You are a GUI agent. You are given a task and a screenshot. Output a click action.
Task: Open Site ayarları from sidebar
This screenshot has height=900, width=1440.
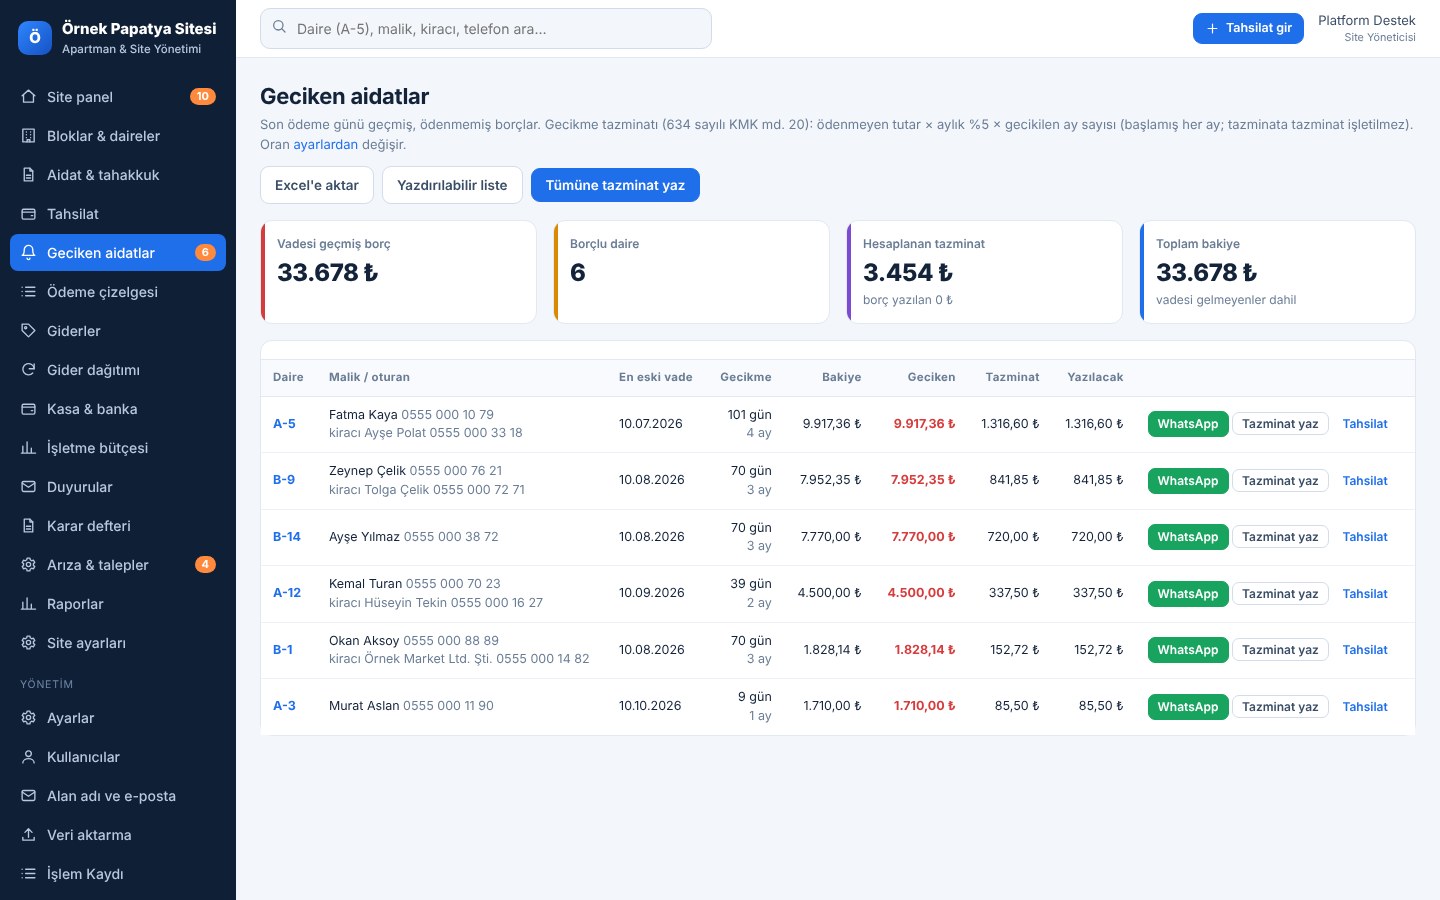[118, 643]
